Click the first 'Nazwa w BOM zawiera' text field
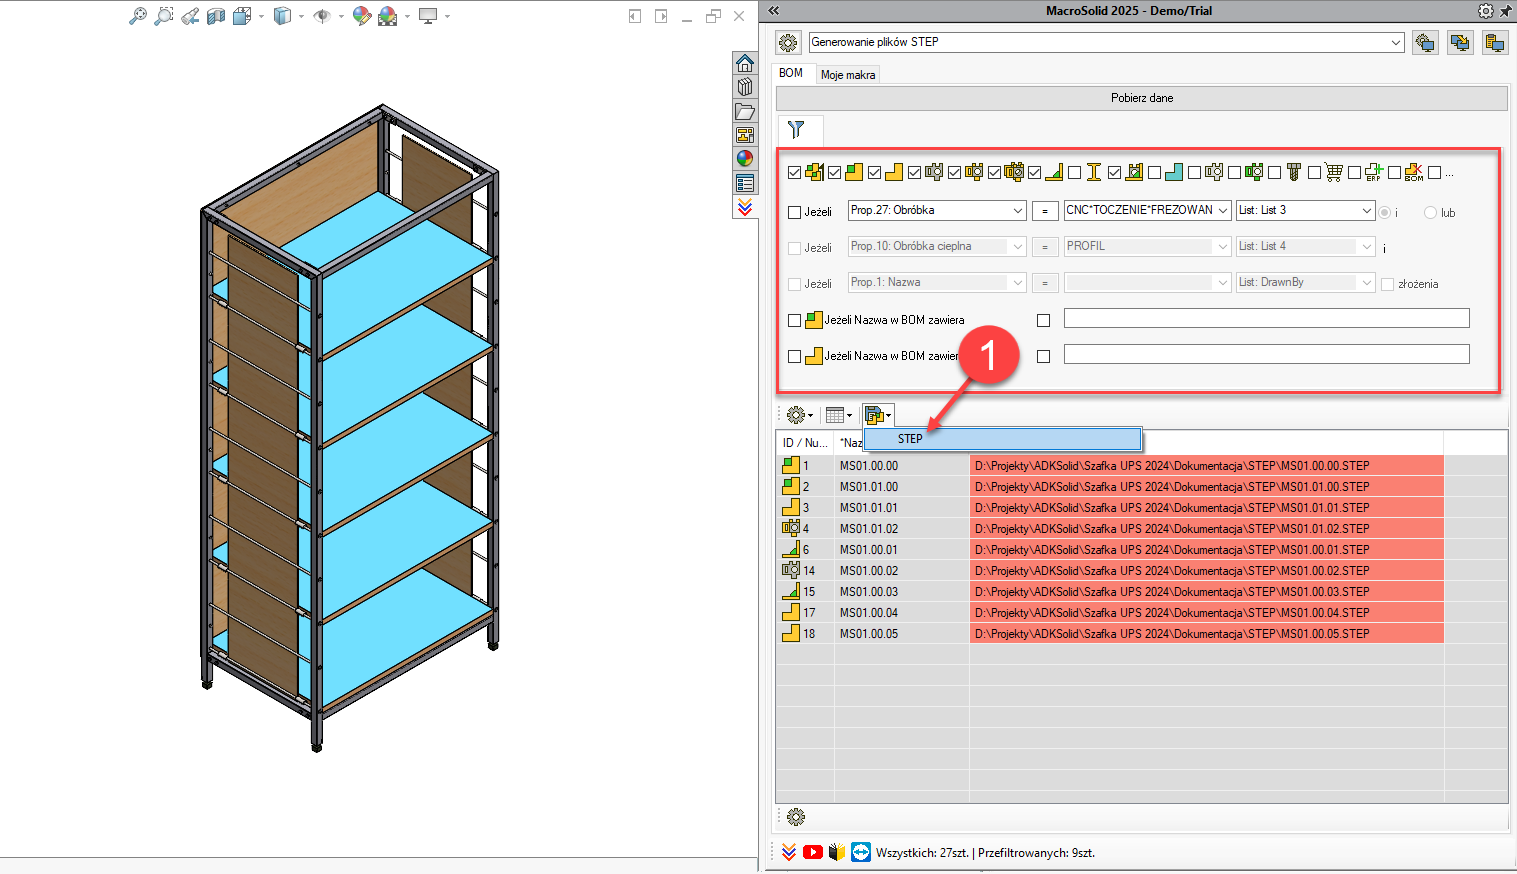Screen dimensions: 1517x874 [x=1267, y=318]
